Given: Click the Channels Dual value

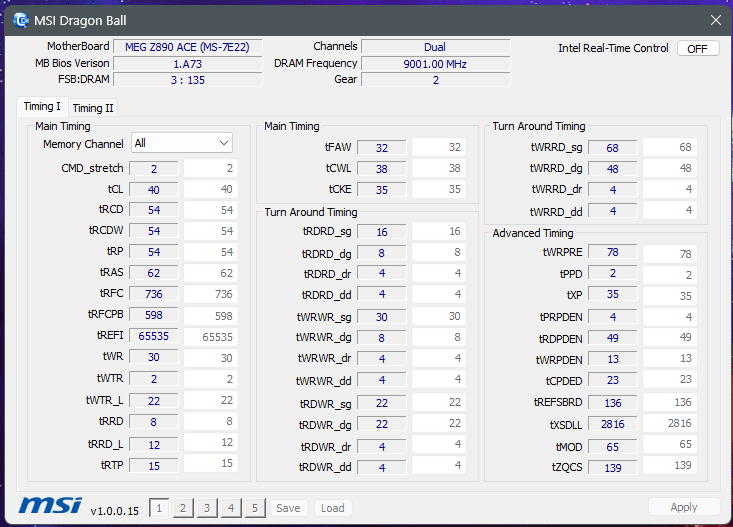Looking at the screenshot, I should (436, 47).
